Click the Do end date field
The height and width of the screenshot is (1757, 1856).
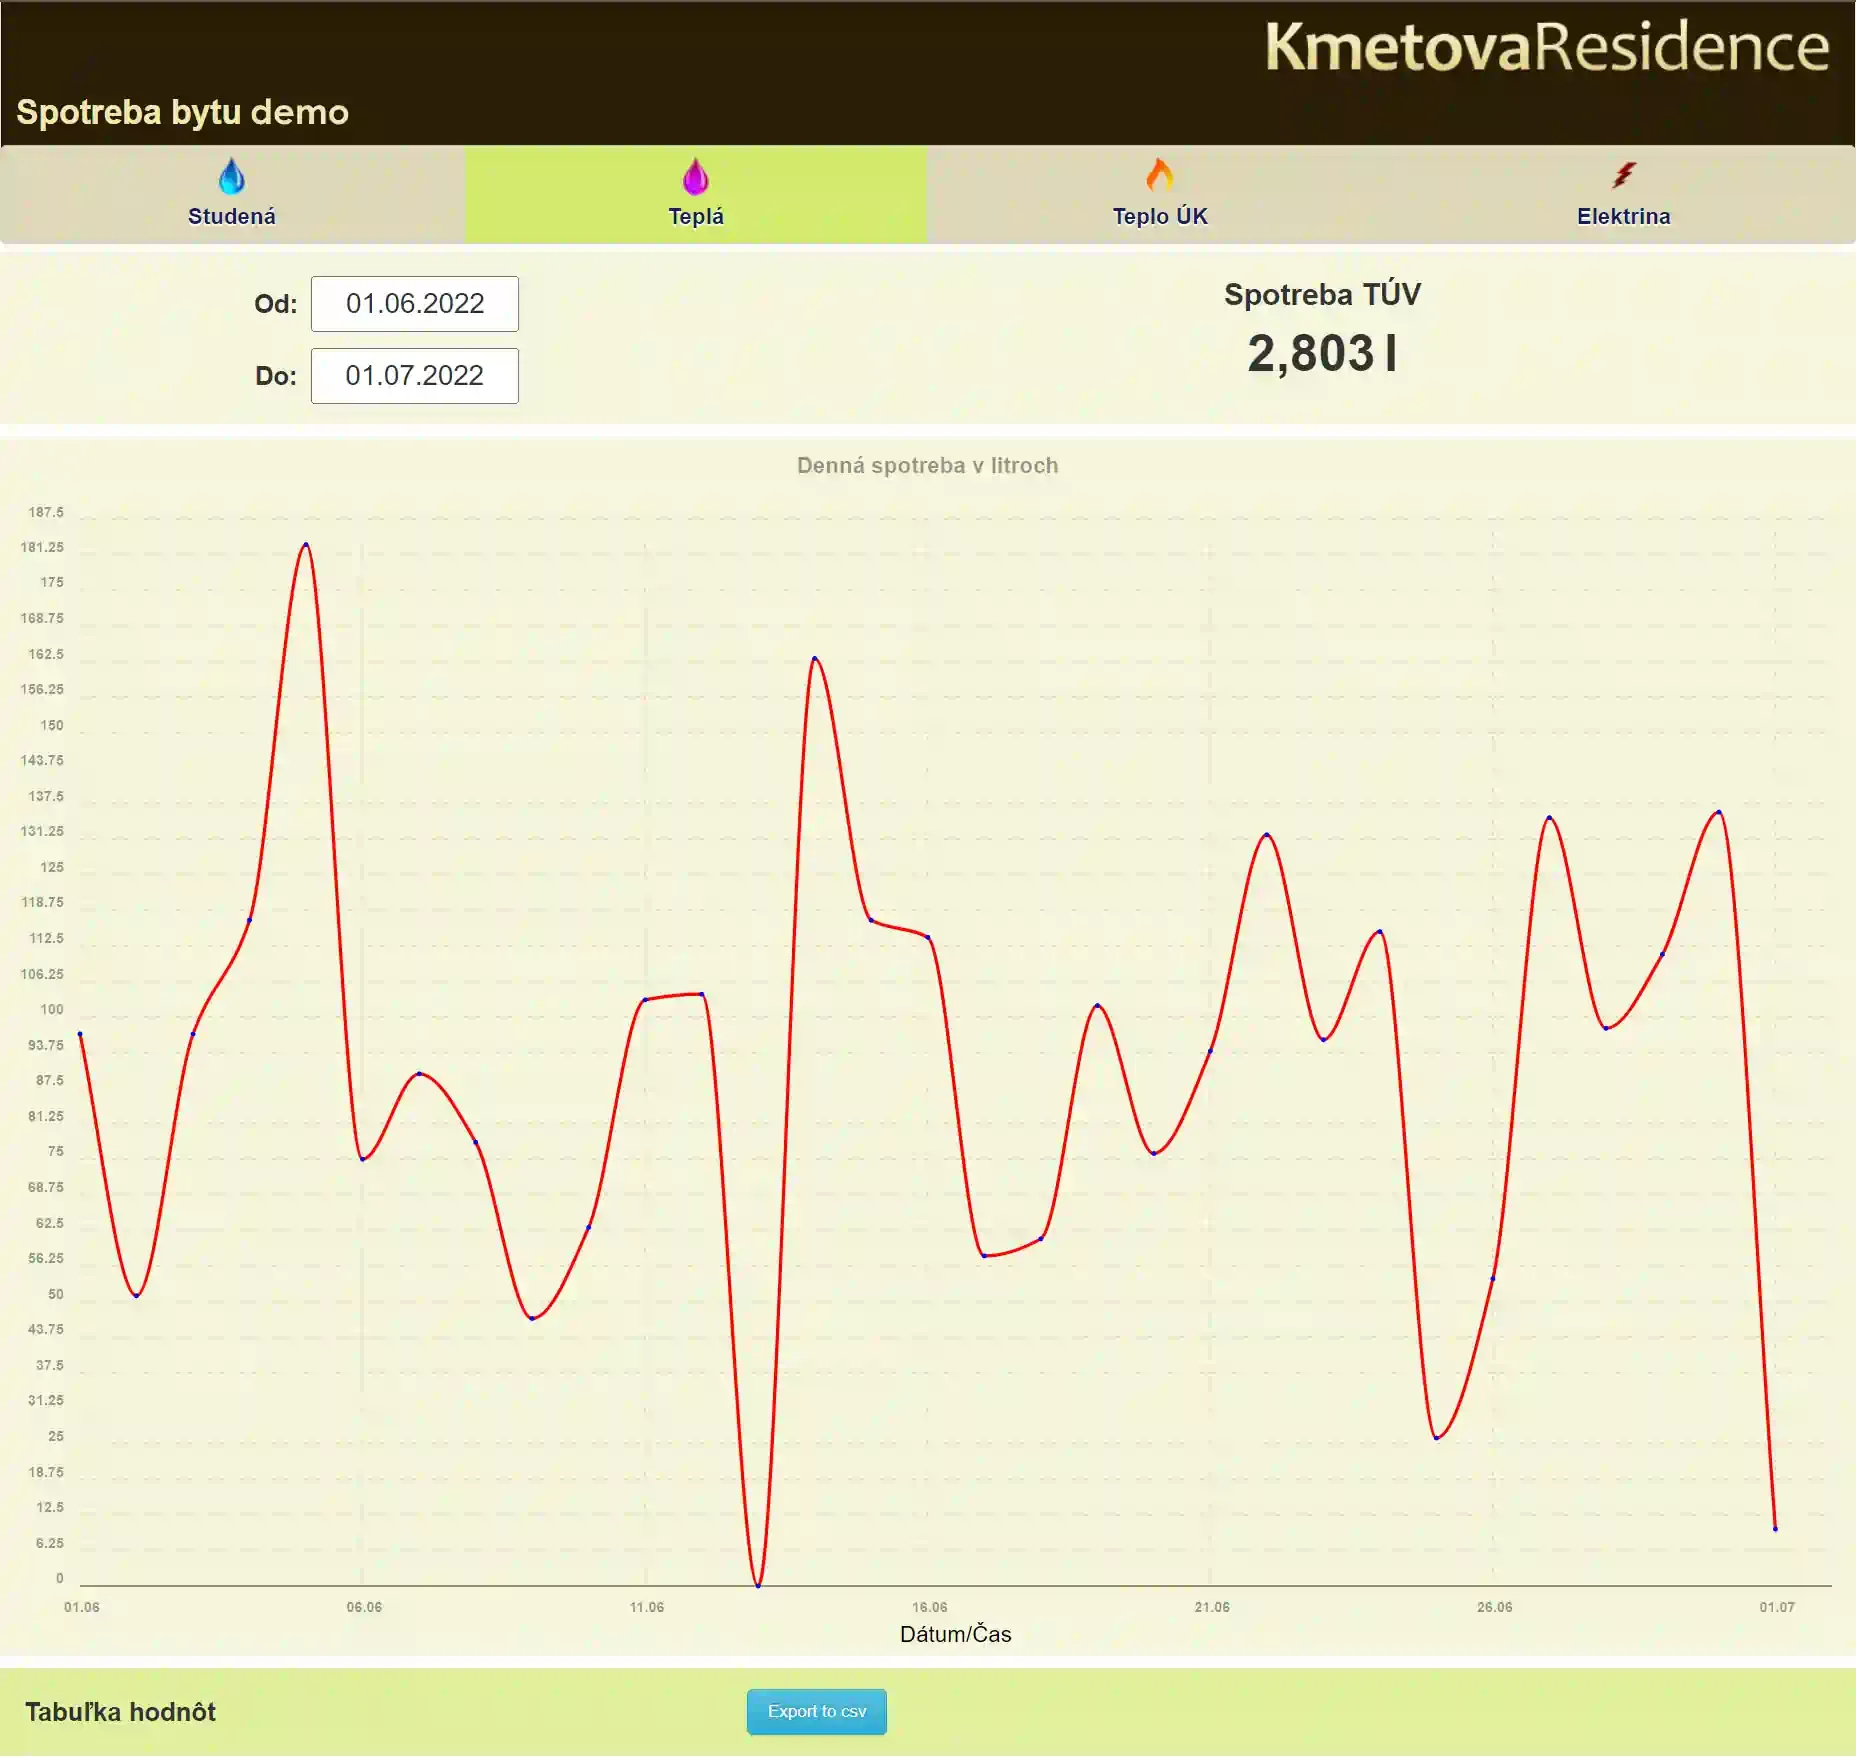pyautogui.click(x=414, y=376)
